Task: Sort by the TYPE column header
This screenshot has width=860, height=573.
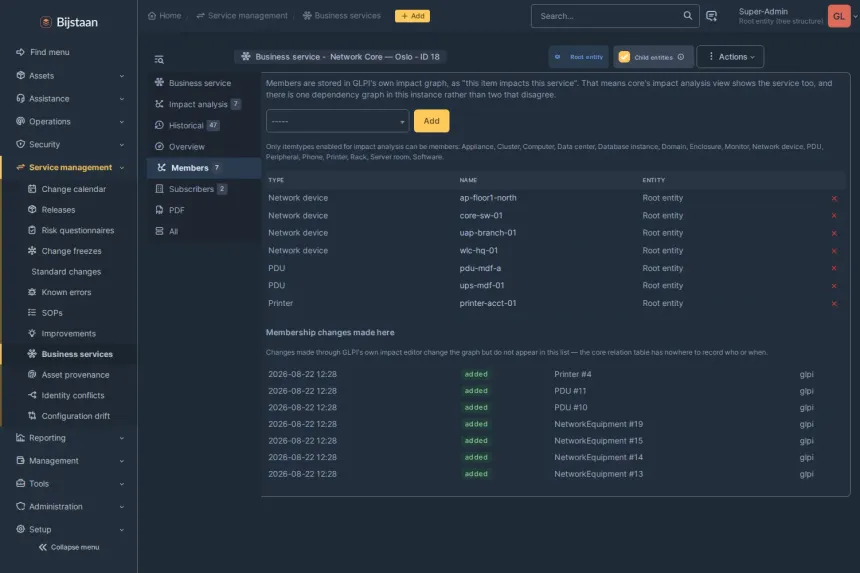Action: click(x=276, y=180)
